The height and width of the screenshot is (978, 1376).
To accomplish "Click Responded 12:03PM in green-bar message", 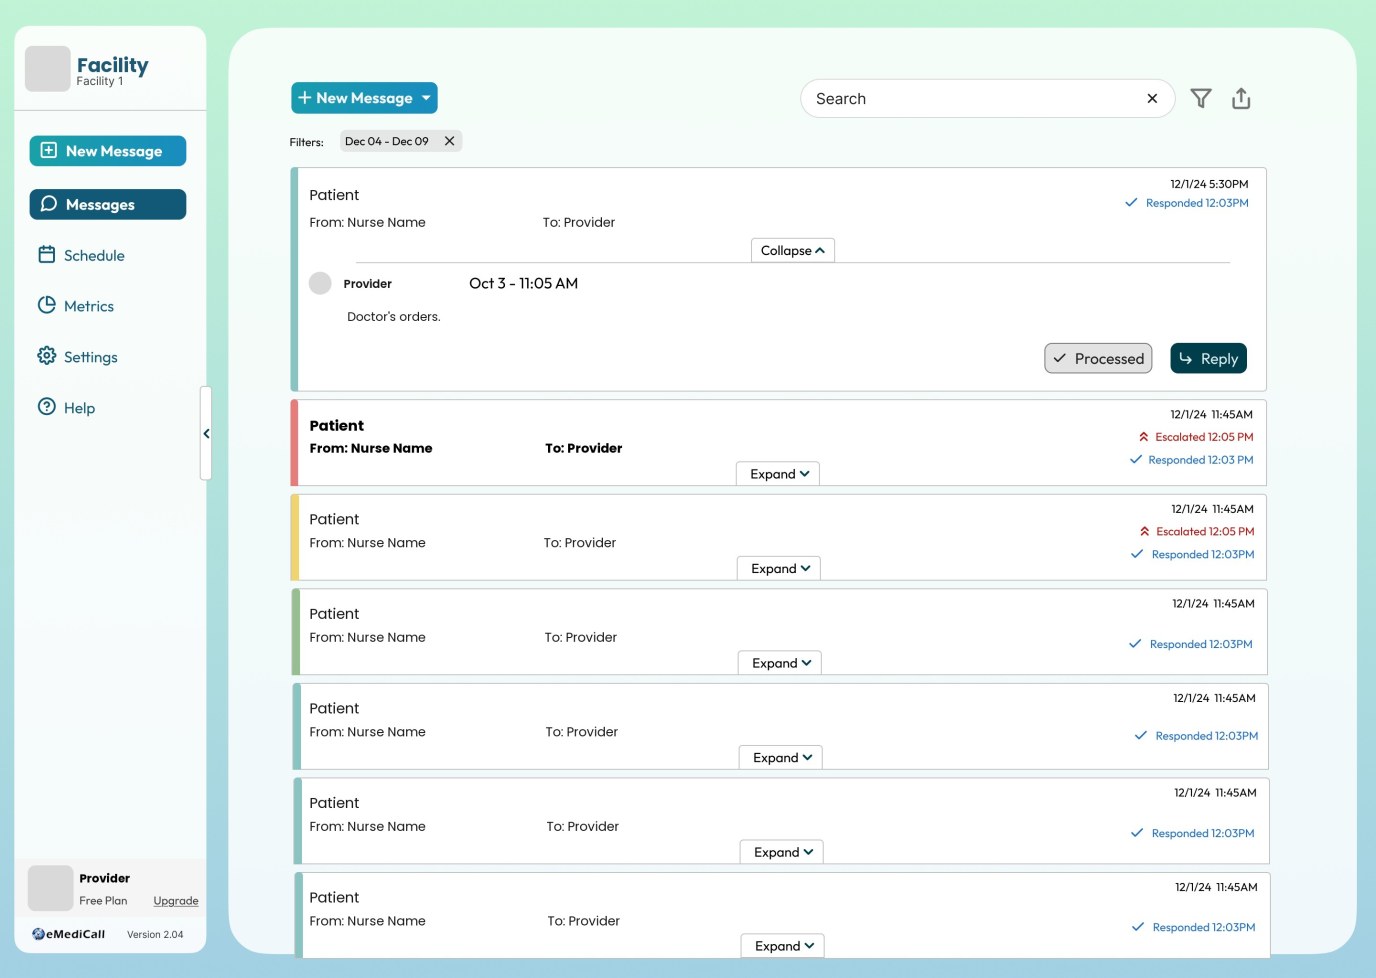I will point(1191,644).
